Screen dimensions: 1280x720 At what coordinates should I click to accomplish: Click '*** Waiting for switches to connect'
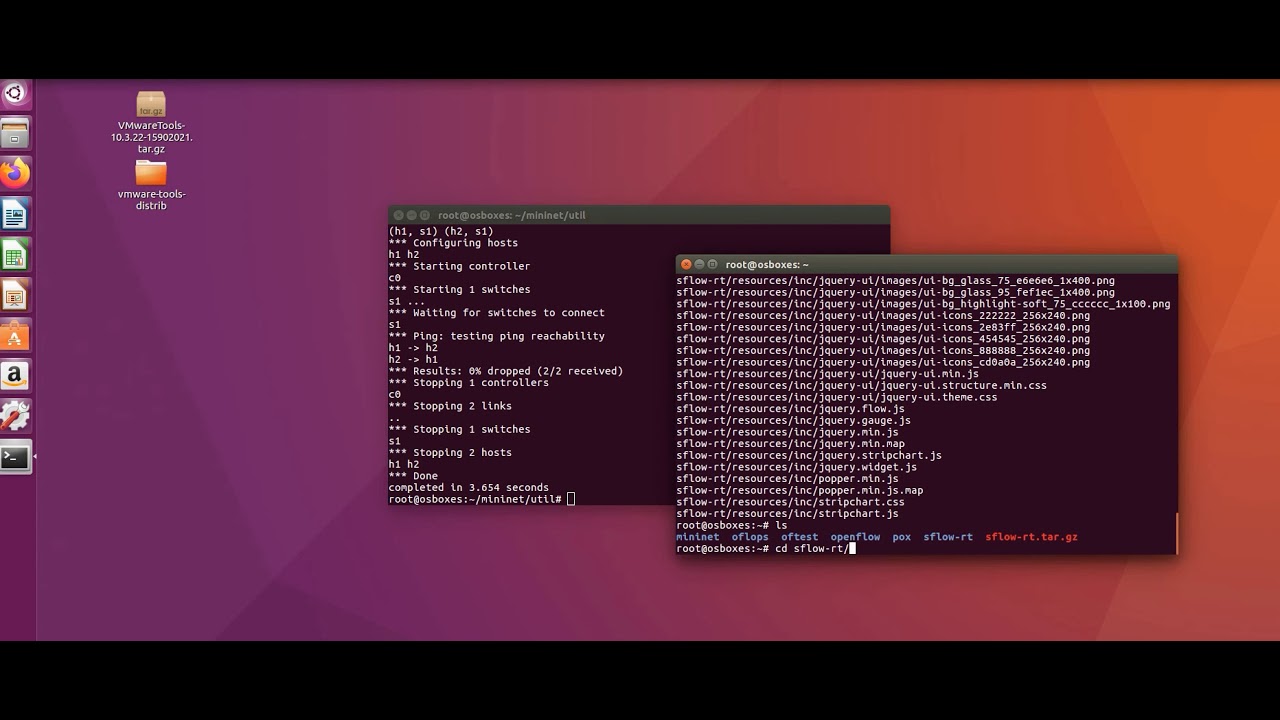point(496,313)
